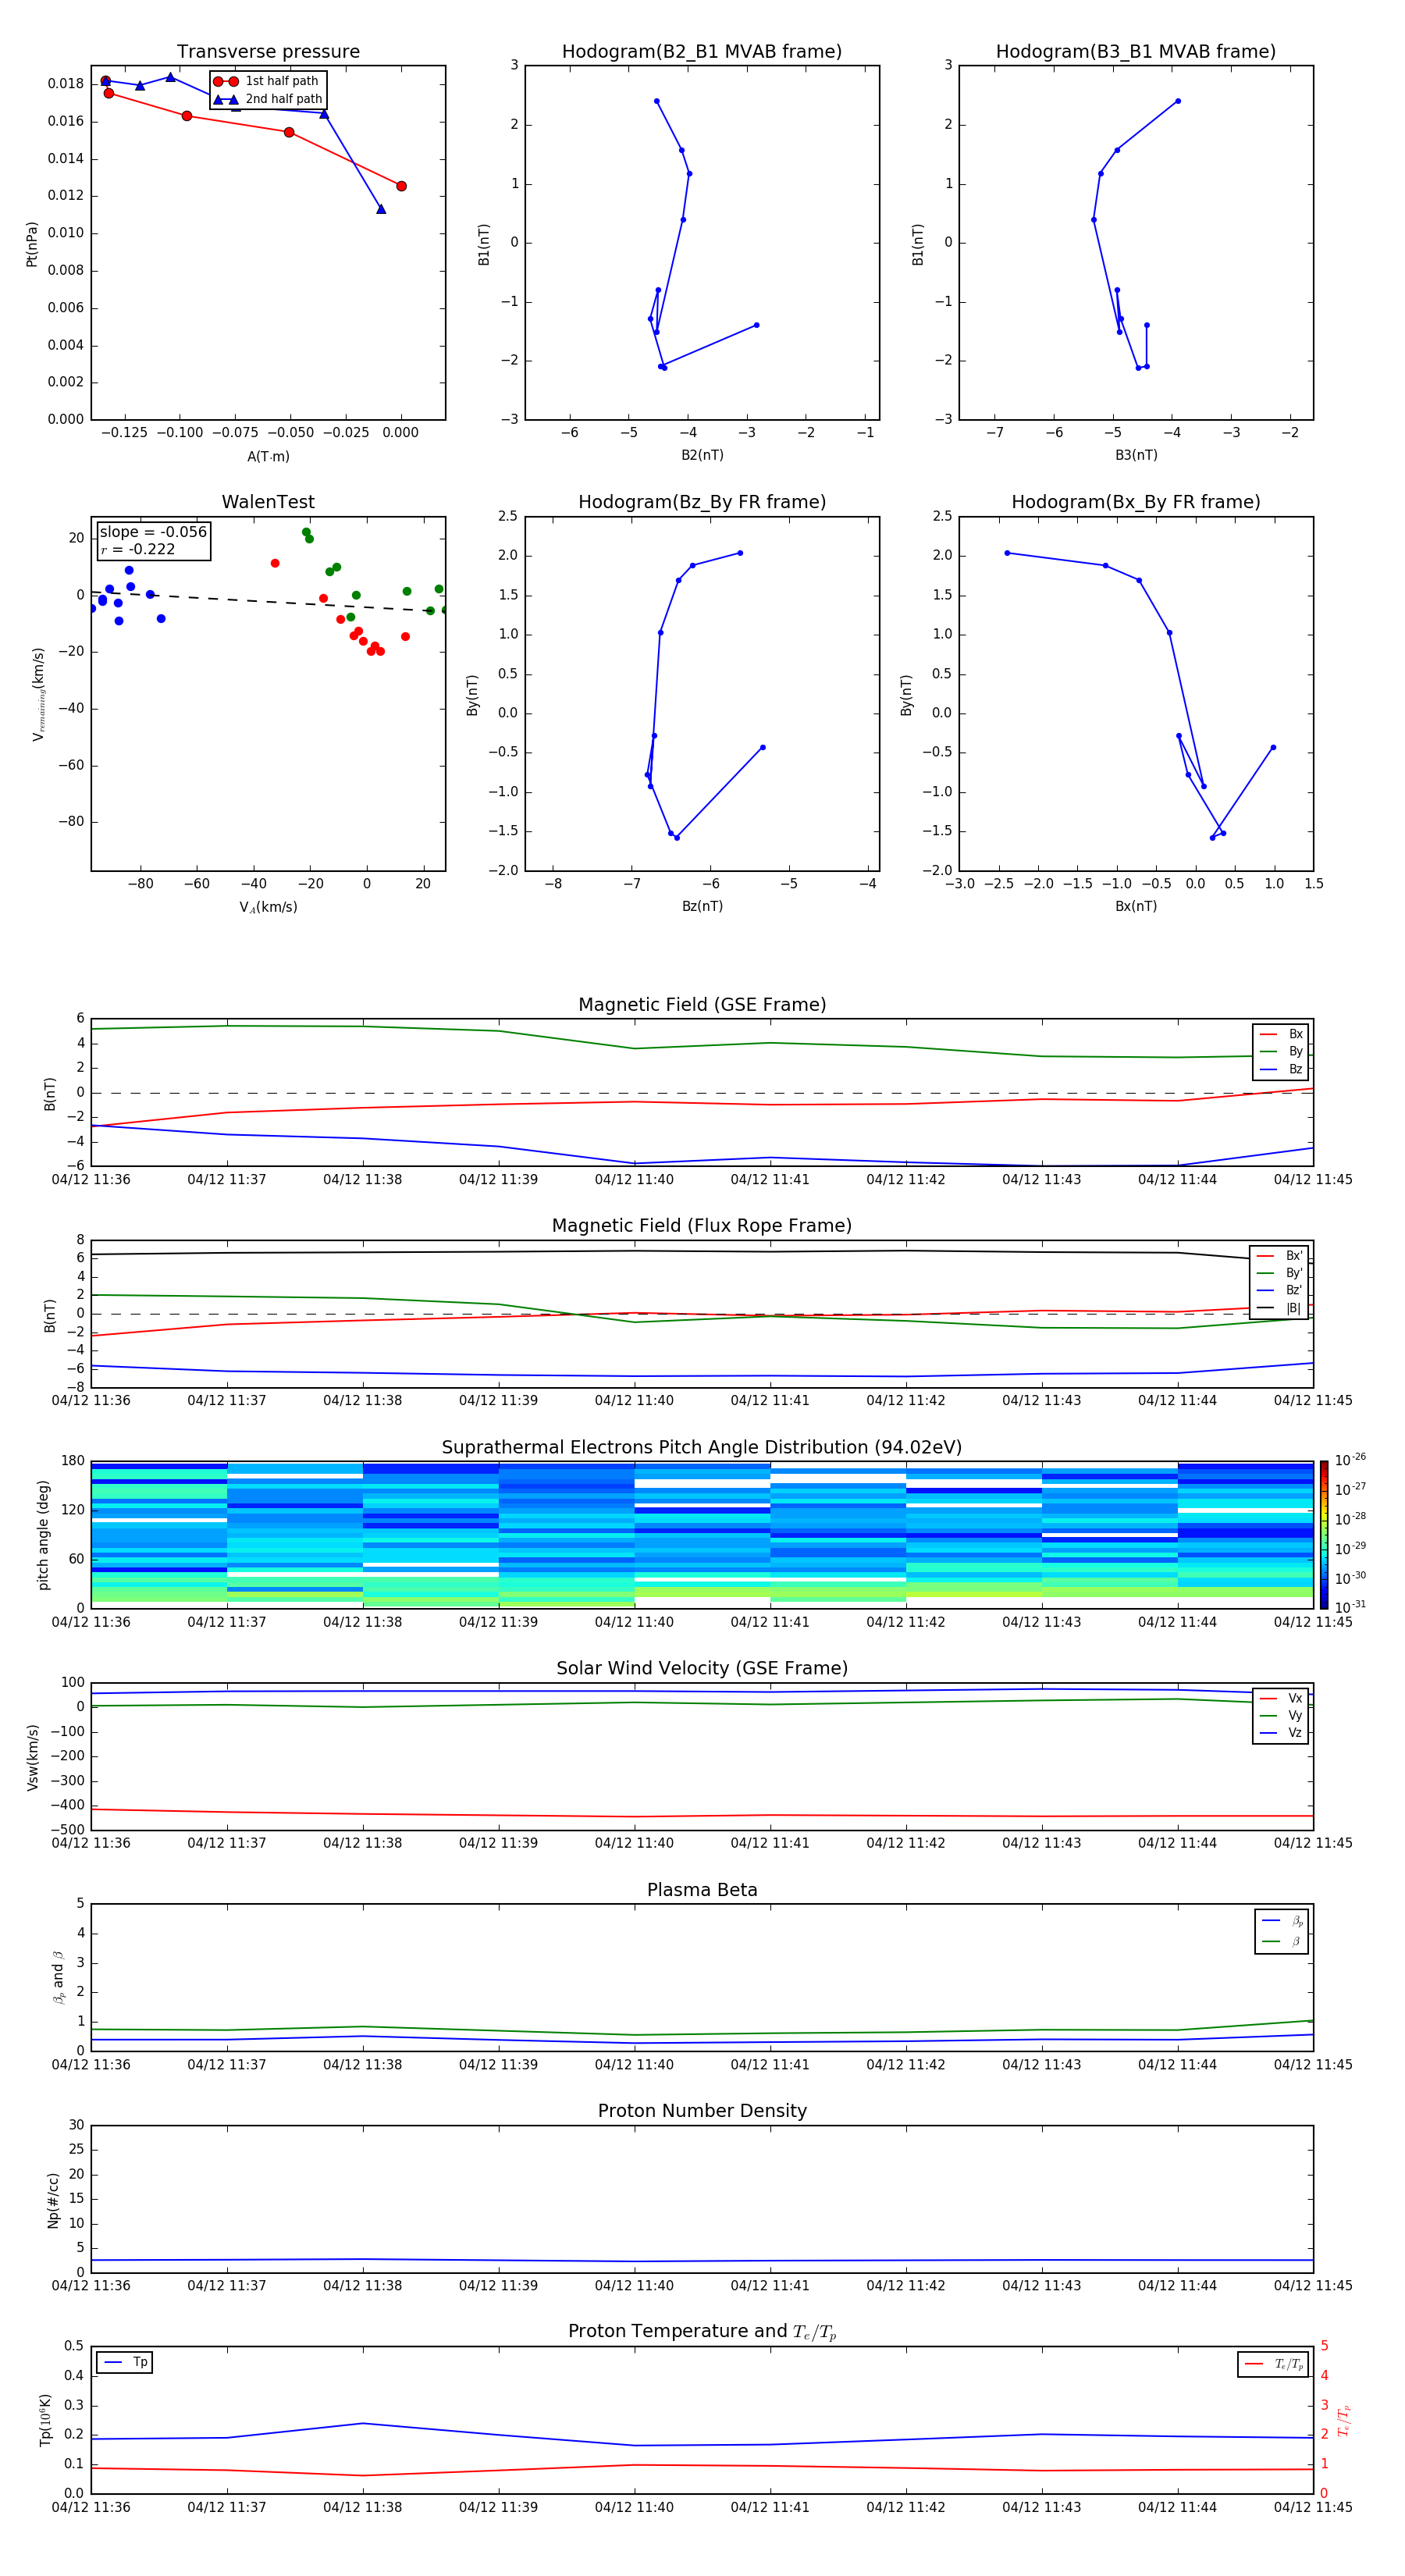The width and height of the screenshot is (1405, 2576).
Task: Click the "Magnetic Field (Flux Rope Frame)" title
Action: pos(702,1226)
